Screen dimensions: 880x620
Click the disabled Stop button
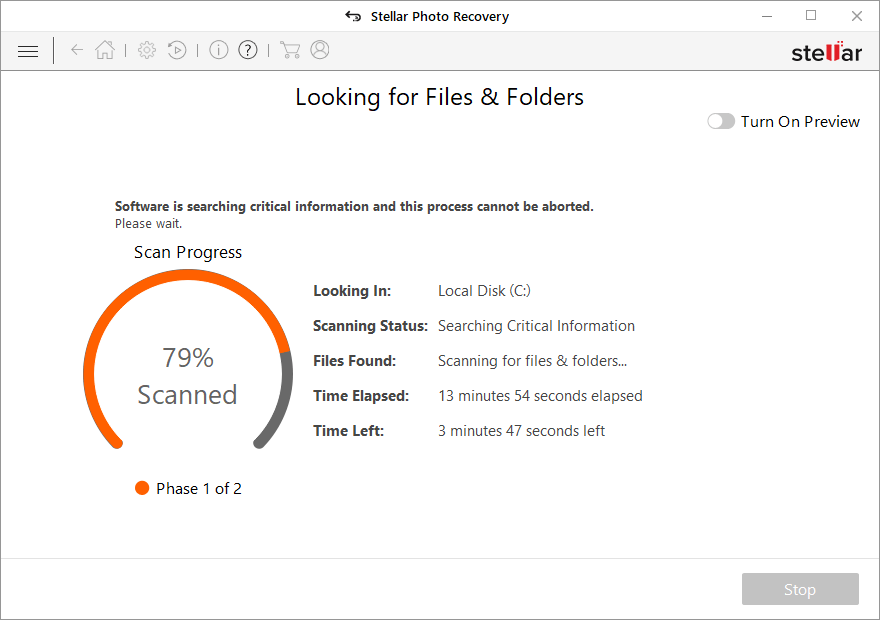point(799,589)
